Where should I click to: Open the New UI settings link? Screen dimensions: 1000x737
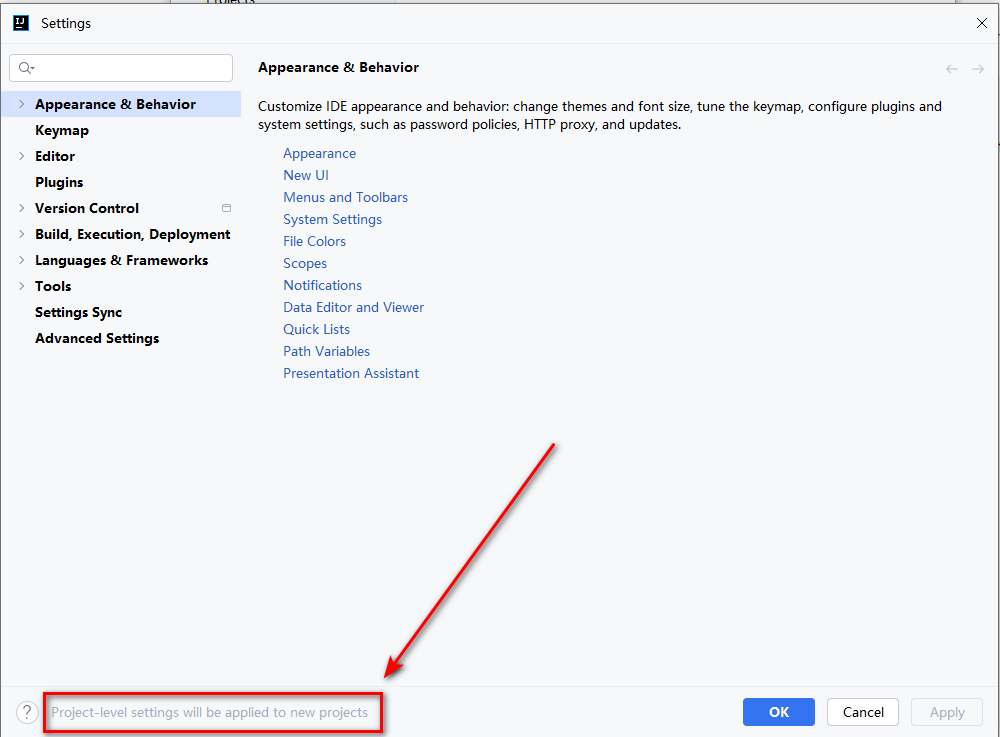pos(306,175)
